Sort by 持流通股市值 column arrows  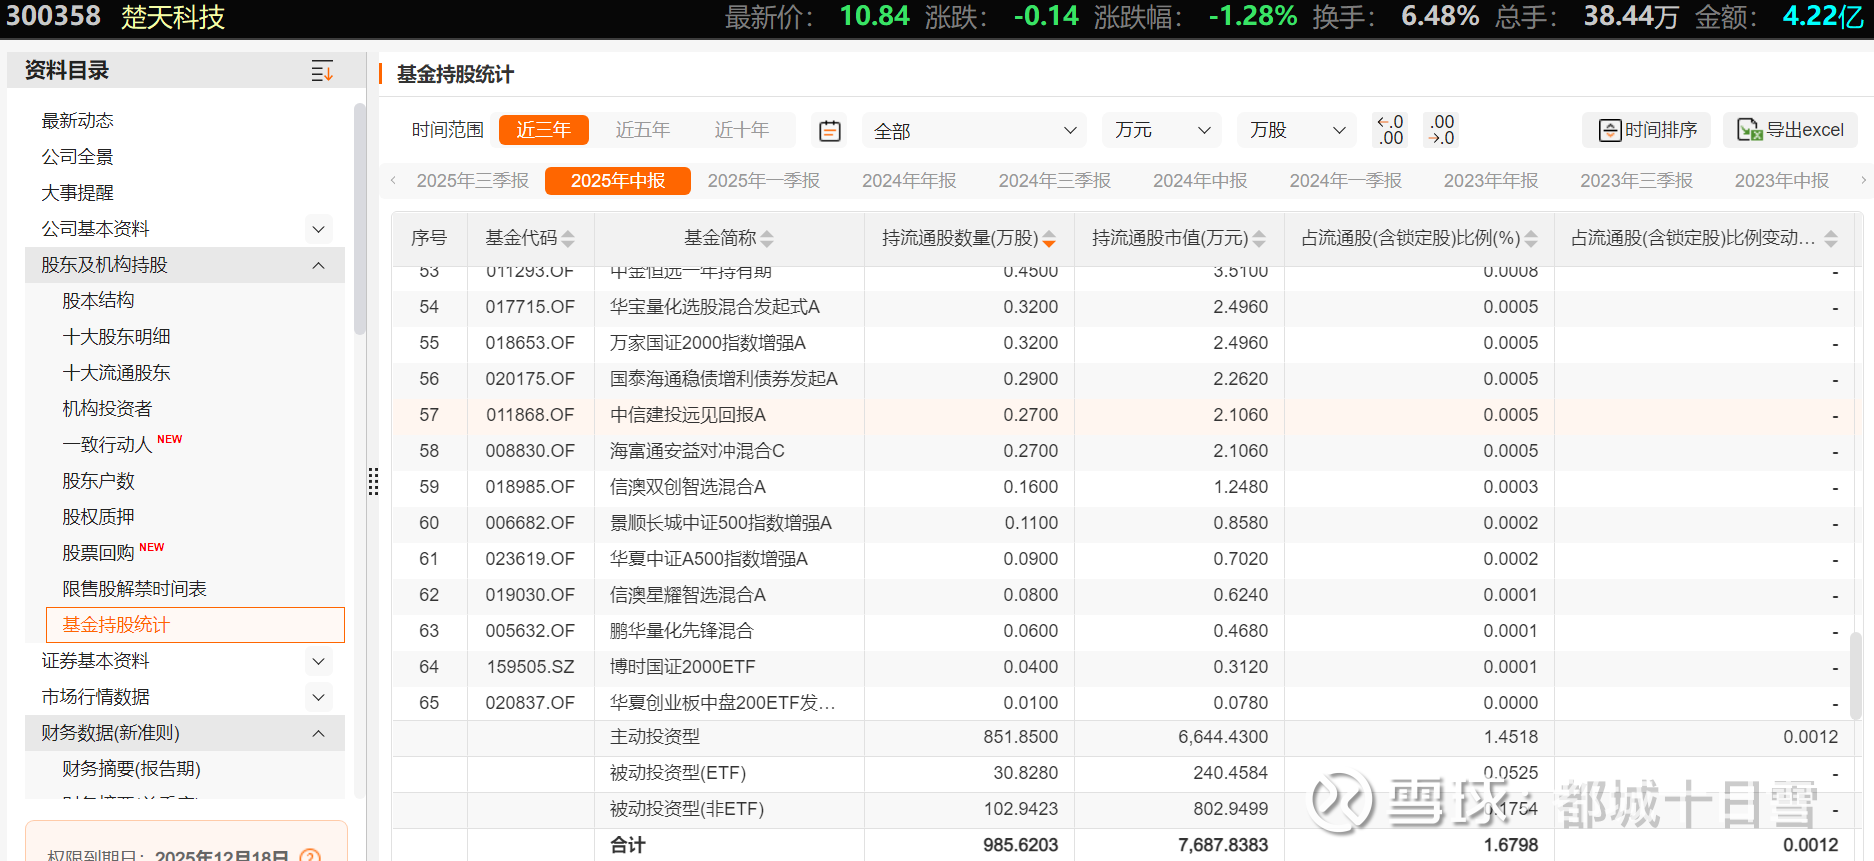tap(1259, 239)
